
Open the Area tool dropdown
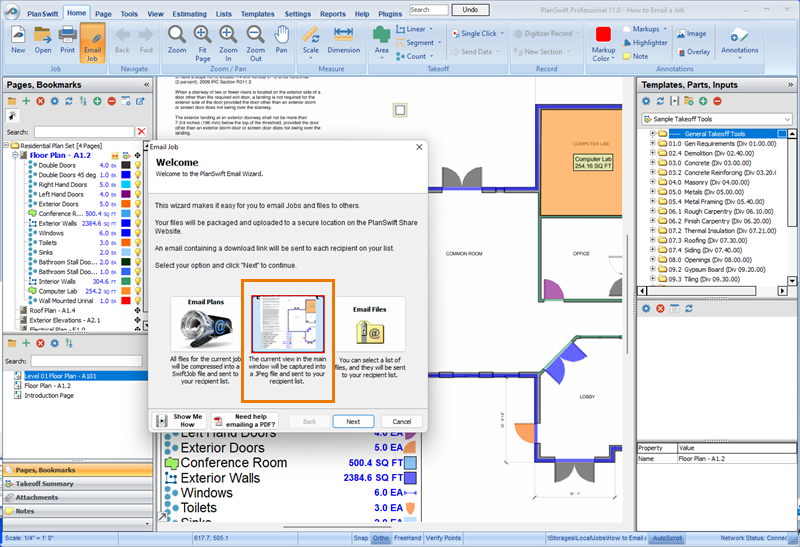[382, 58]
